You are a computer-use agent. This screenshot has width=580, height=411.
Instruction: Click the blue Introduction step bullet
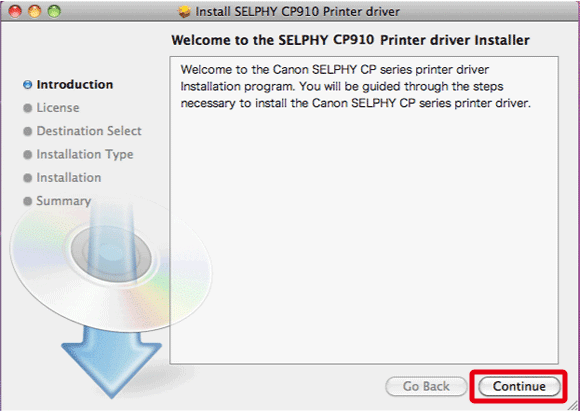(28, 85)
